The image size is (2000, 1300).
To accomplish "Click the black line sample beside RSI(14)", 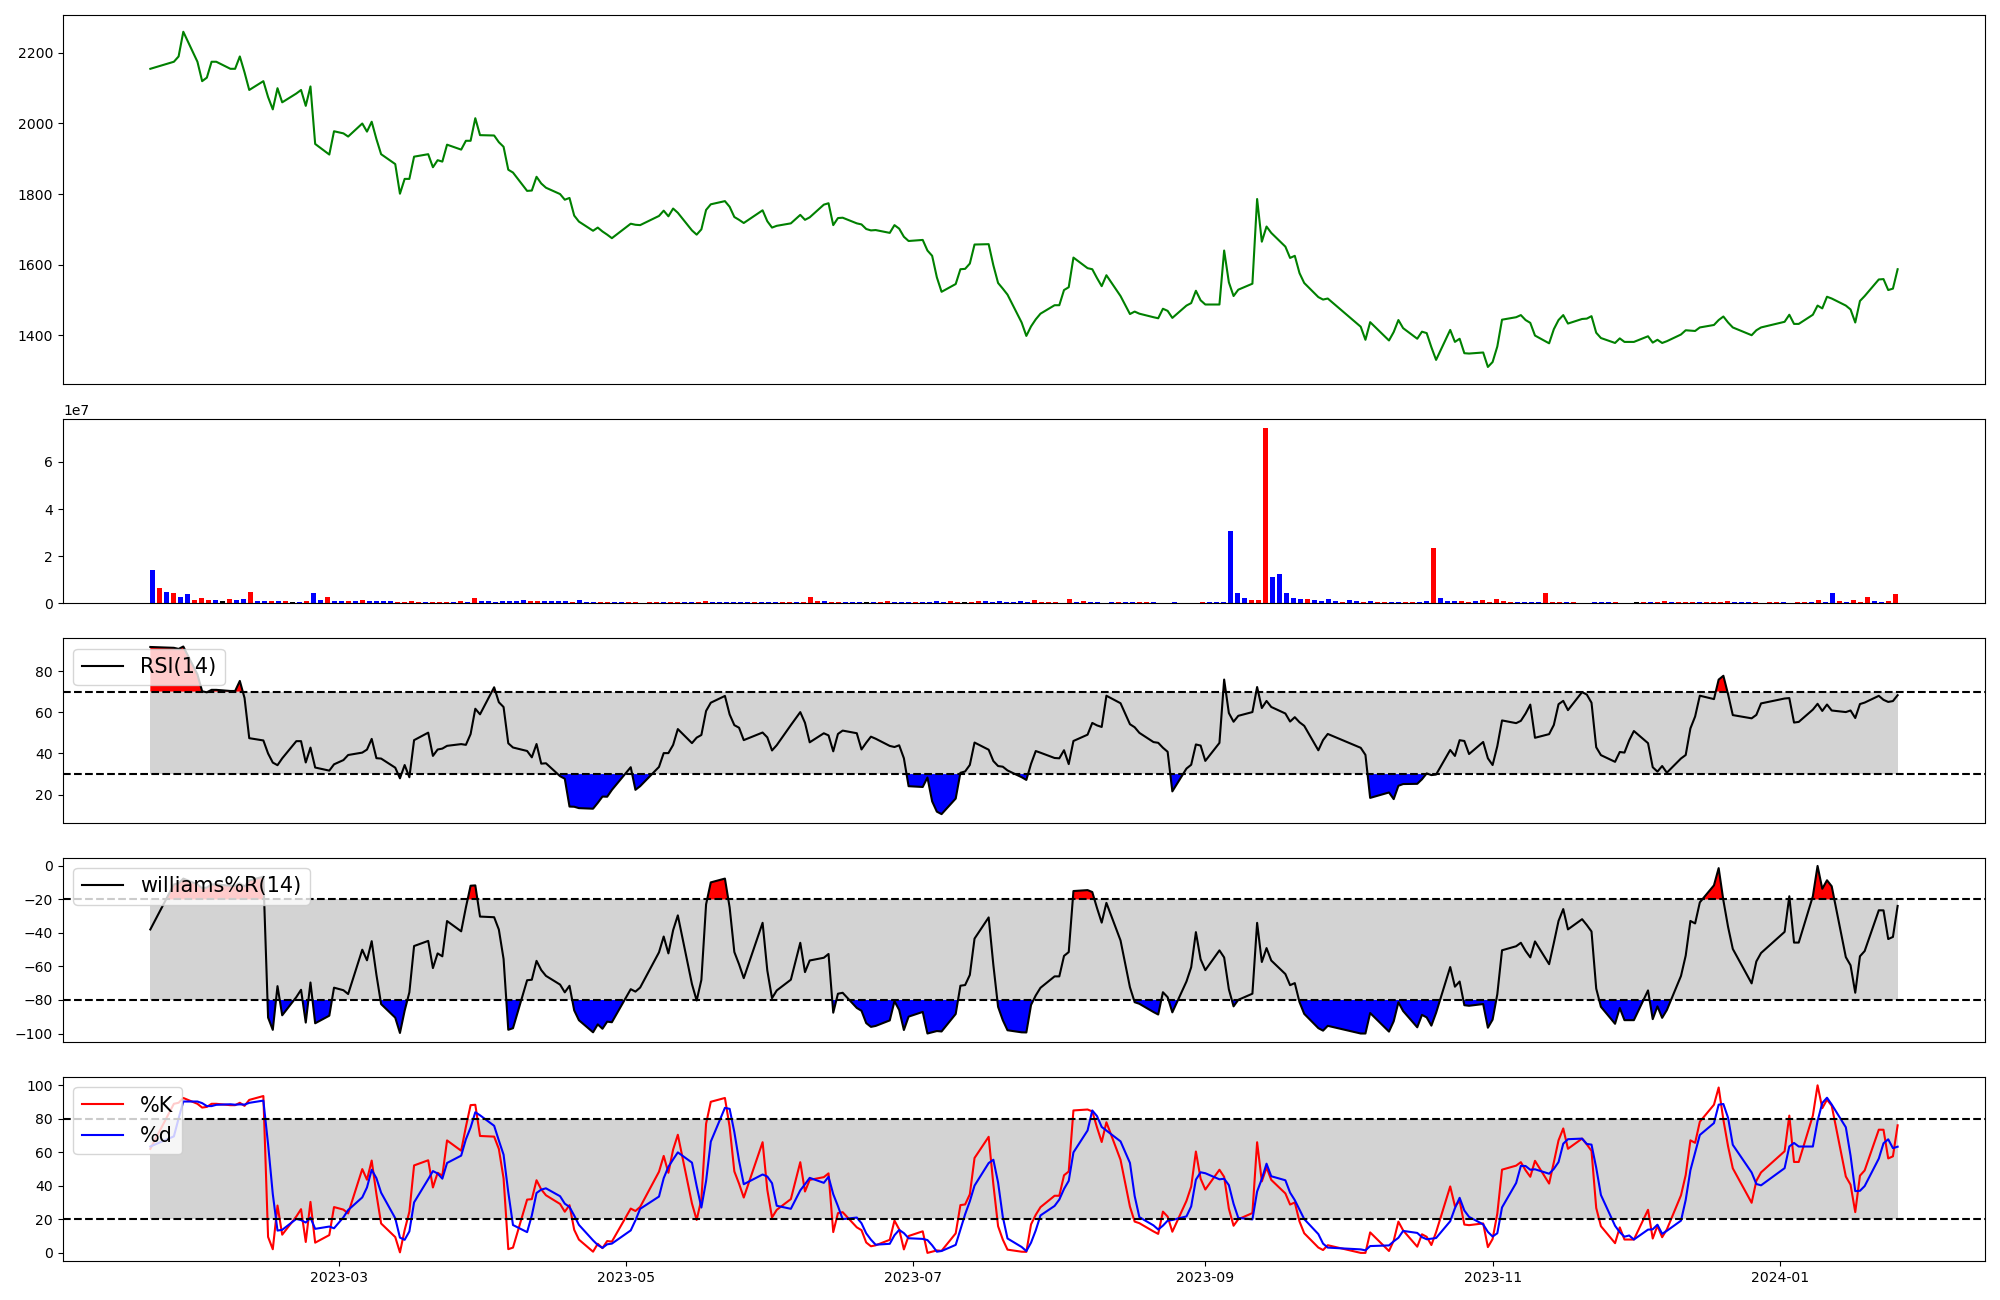I will [x=103, y=666].
